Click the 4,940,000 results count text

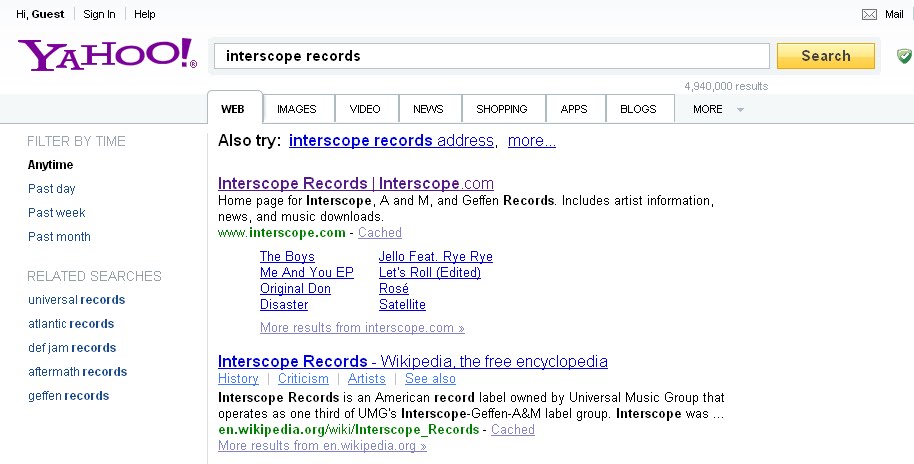pyautogui.click(x=726, y=86)
